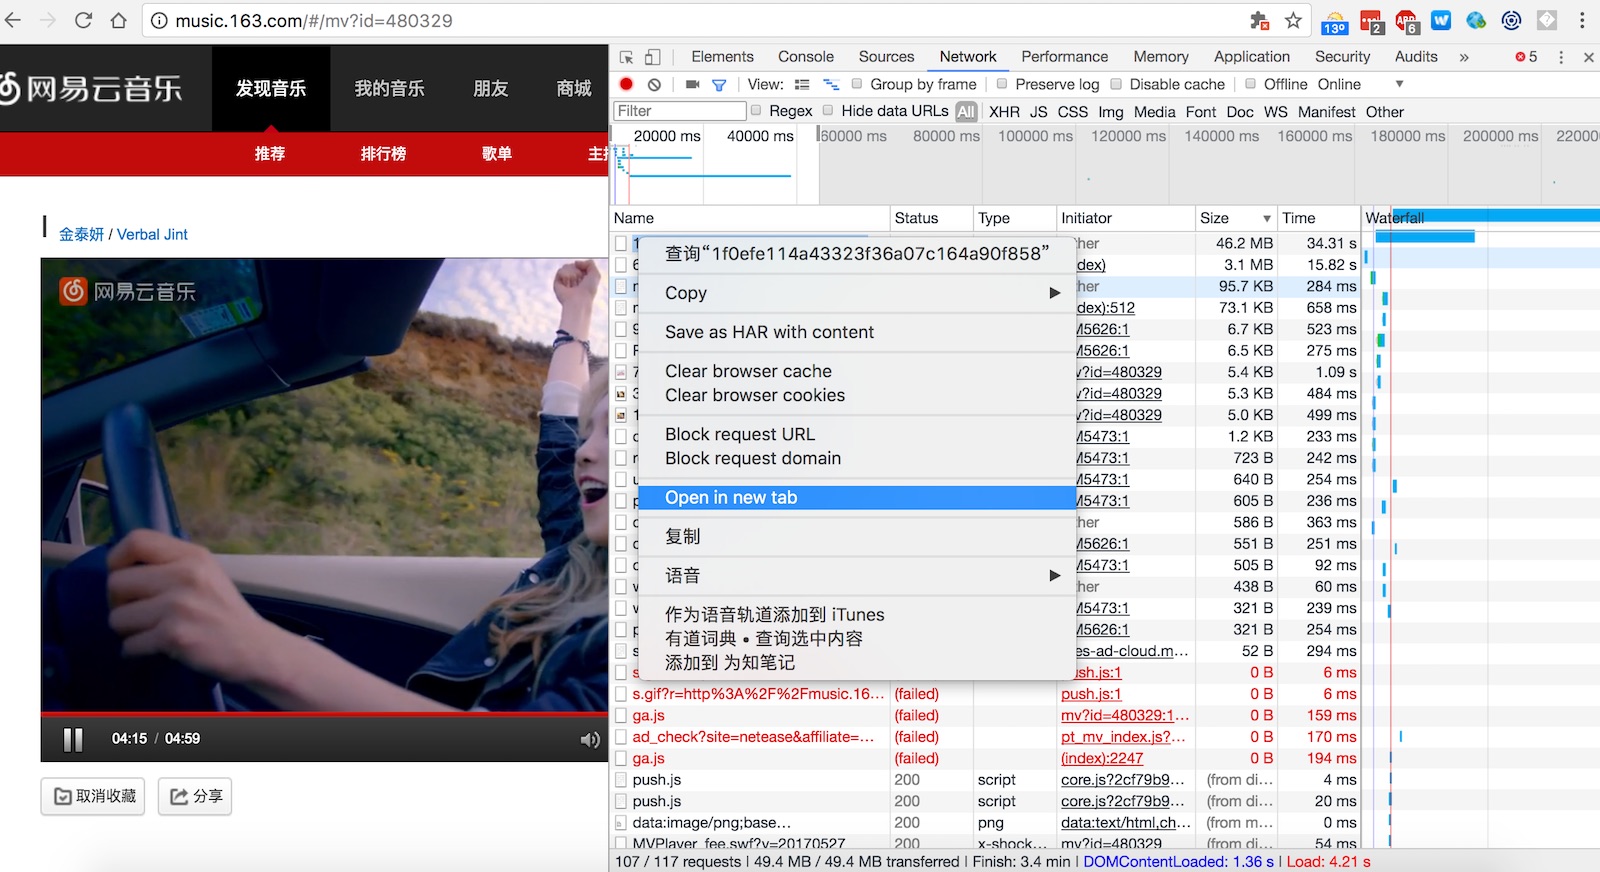Mute the video with speaker icon

(x=590, y=739)
